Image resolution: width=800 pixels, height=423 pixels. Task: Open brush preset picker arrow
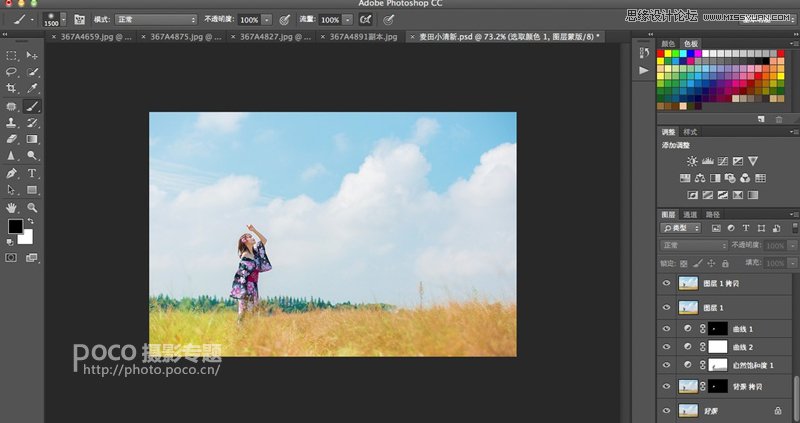click(63, 19)
